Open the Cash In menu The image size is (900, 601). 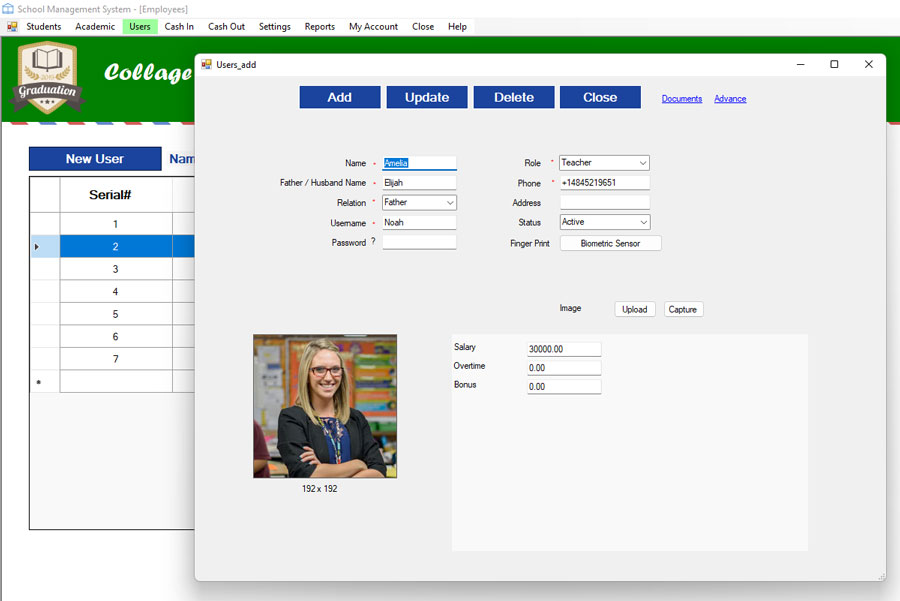pos(179,27)
